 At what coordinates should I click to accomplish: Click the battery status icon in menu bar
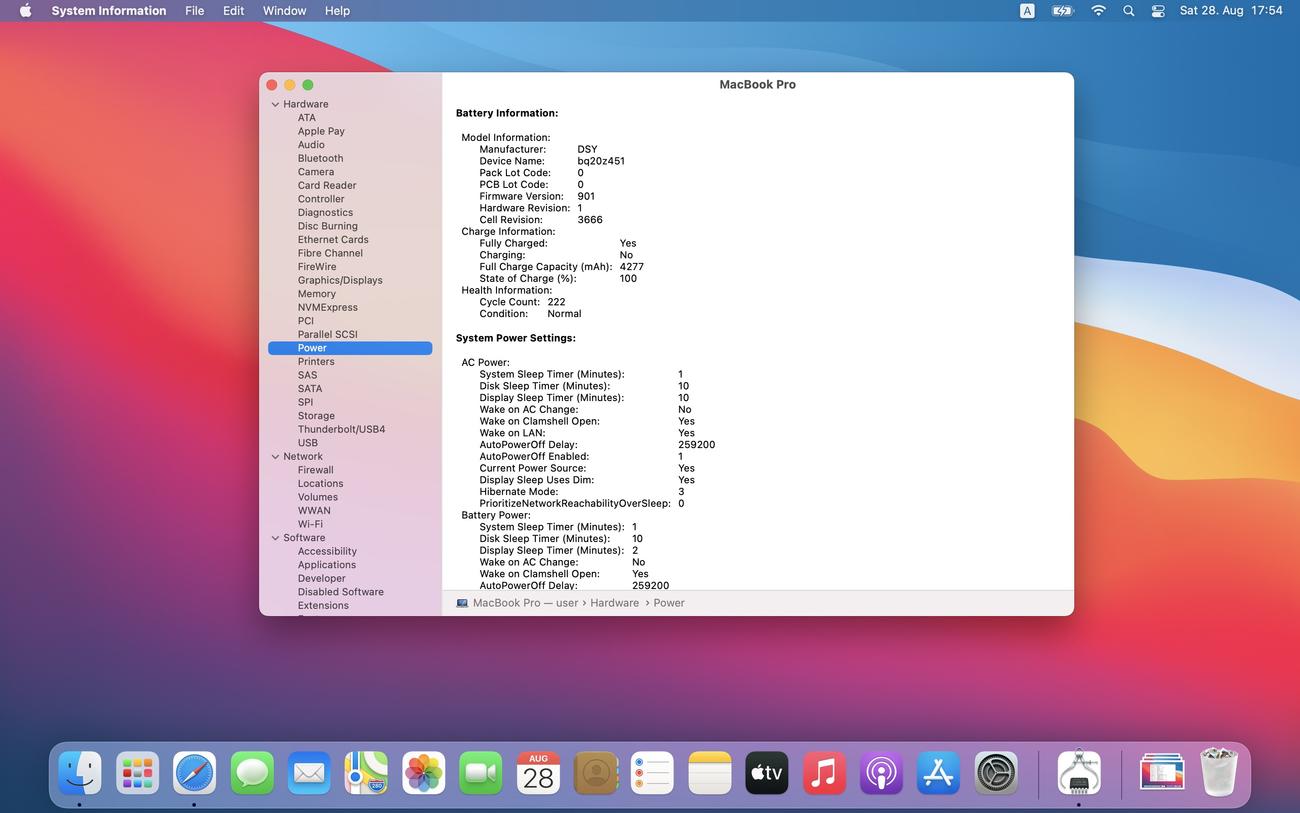click(x=1062, y=10)
